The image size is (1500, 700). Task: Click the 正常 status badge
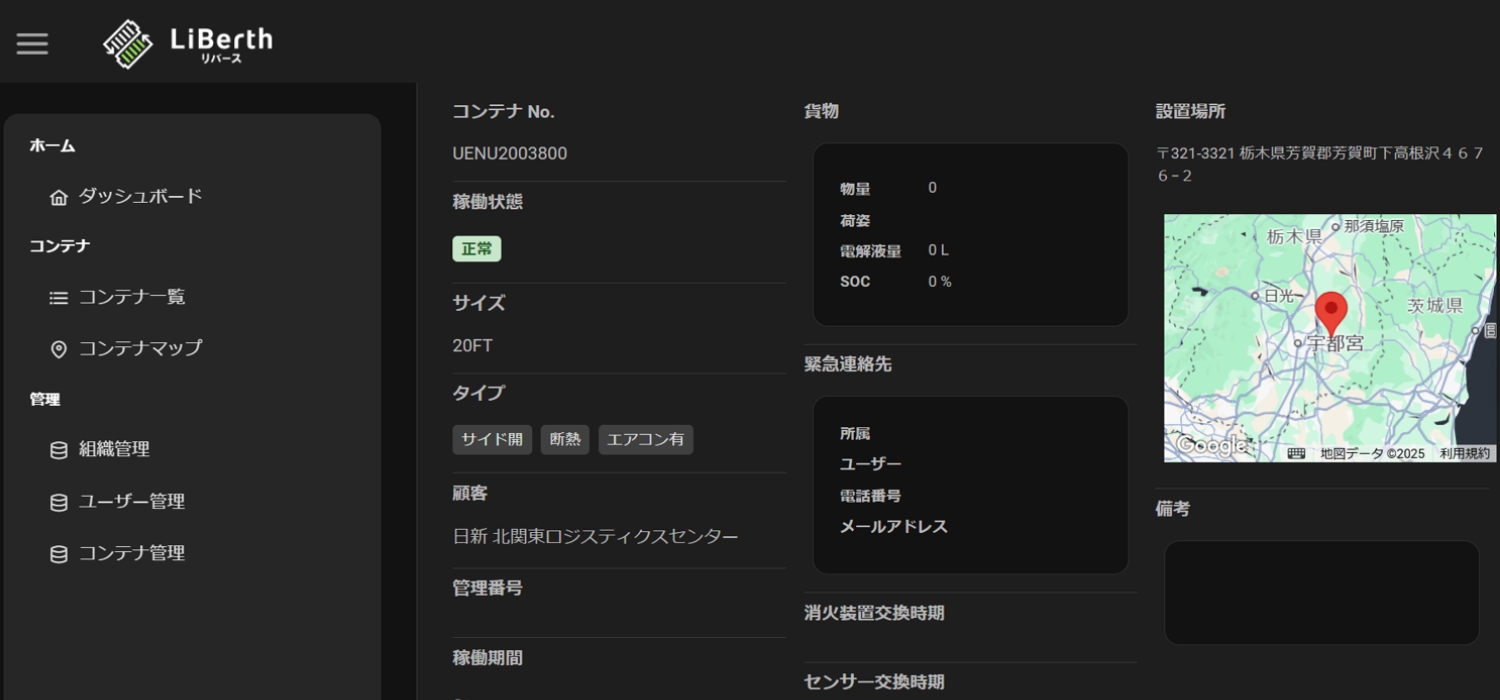(x=477, y=249)
